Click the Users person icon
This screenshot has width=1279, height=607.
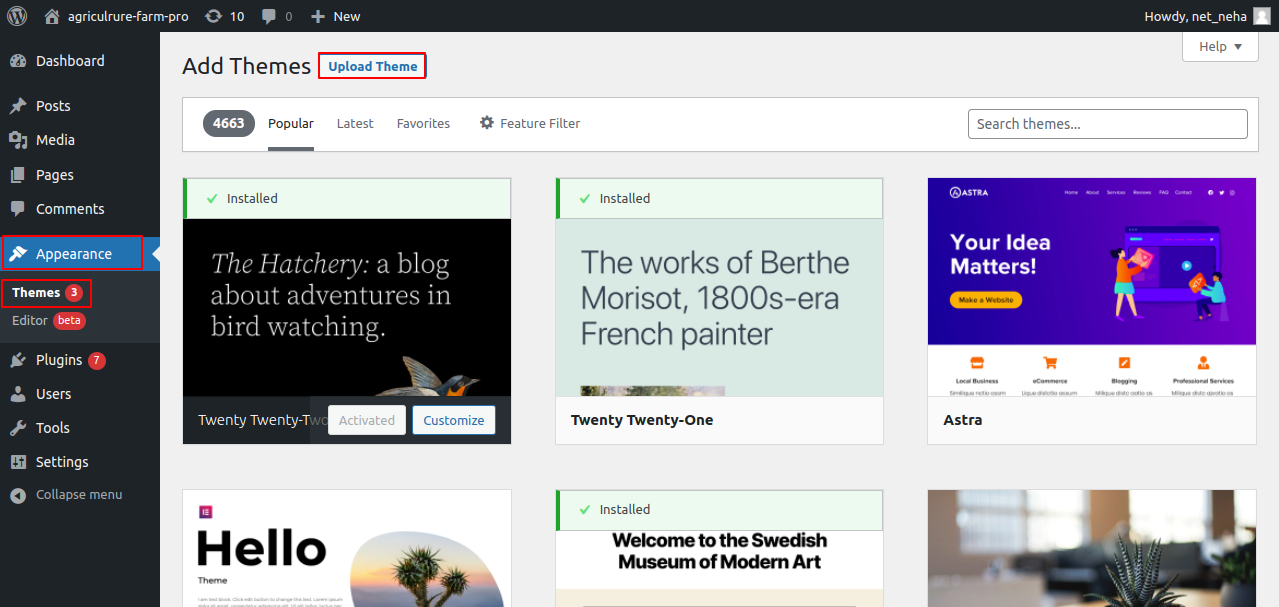(18, 394)
